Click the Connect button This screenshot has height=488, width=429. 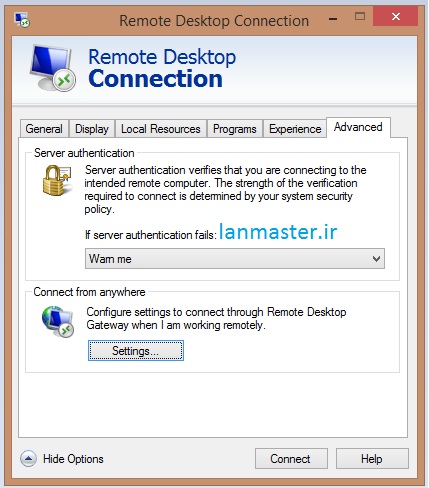291,459
